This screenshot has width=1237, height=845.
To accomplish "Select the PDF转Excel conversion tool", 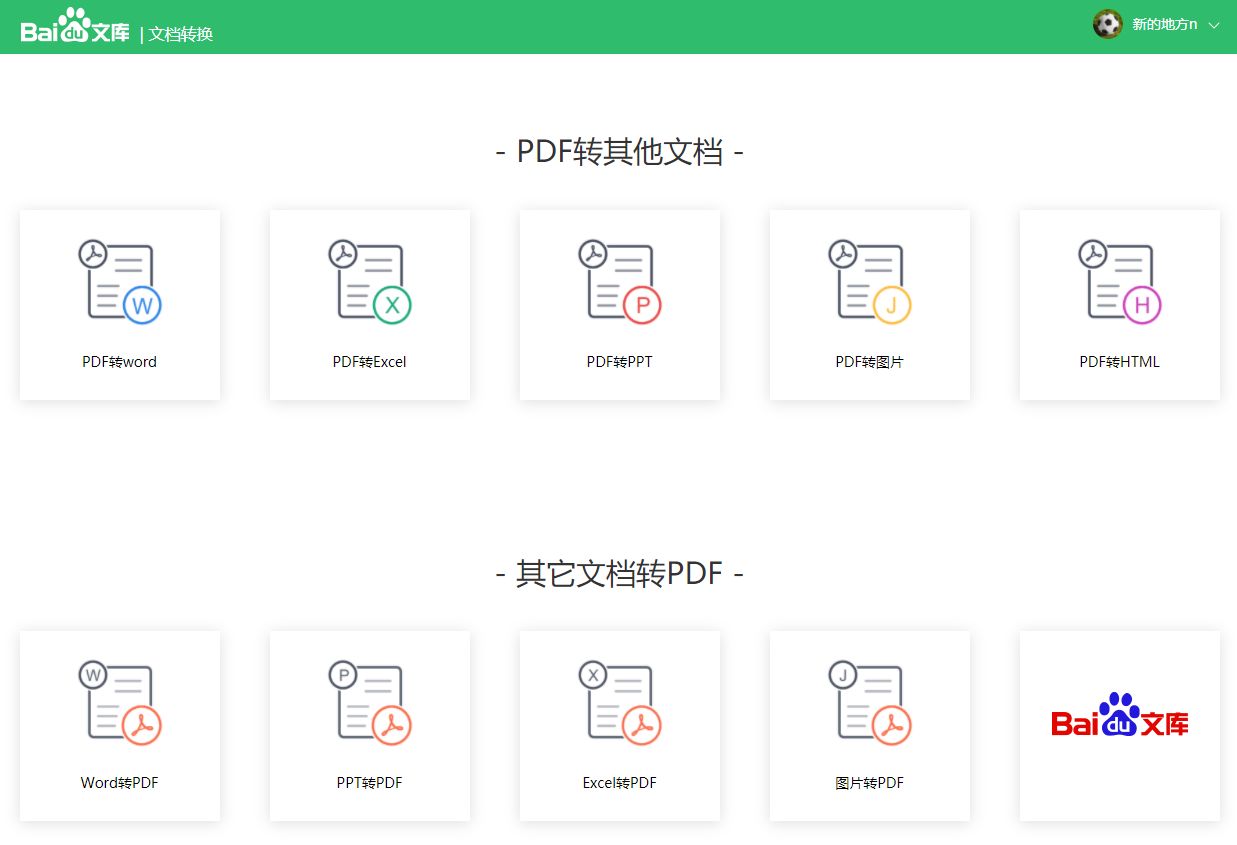I will pos(369,303).
